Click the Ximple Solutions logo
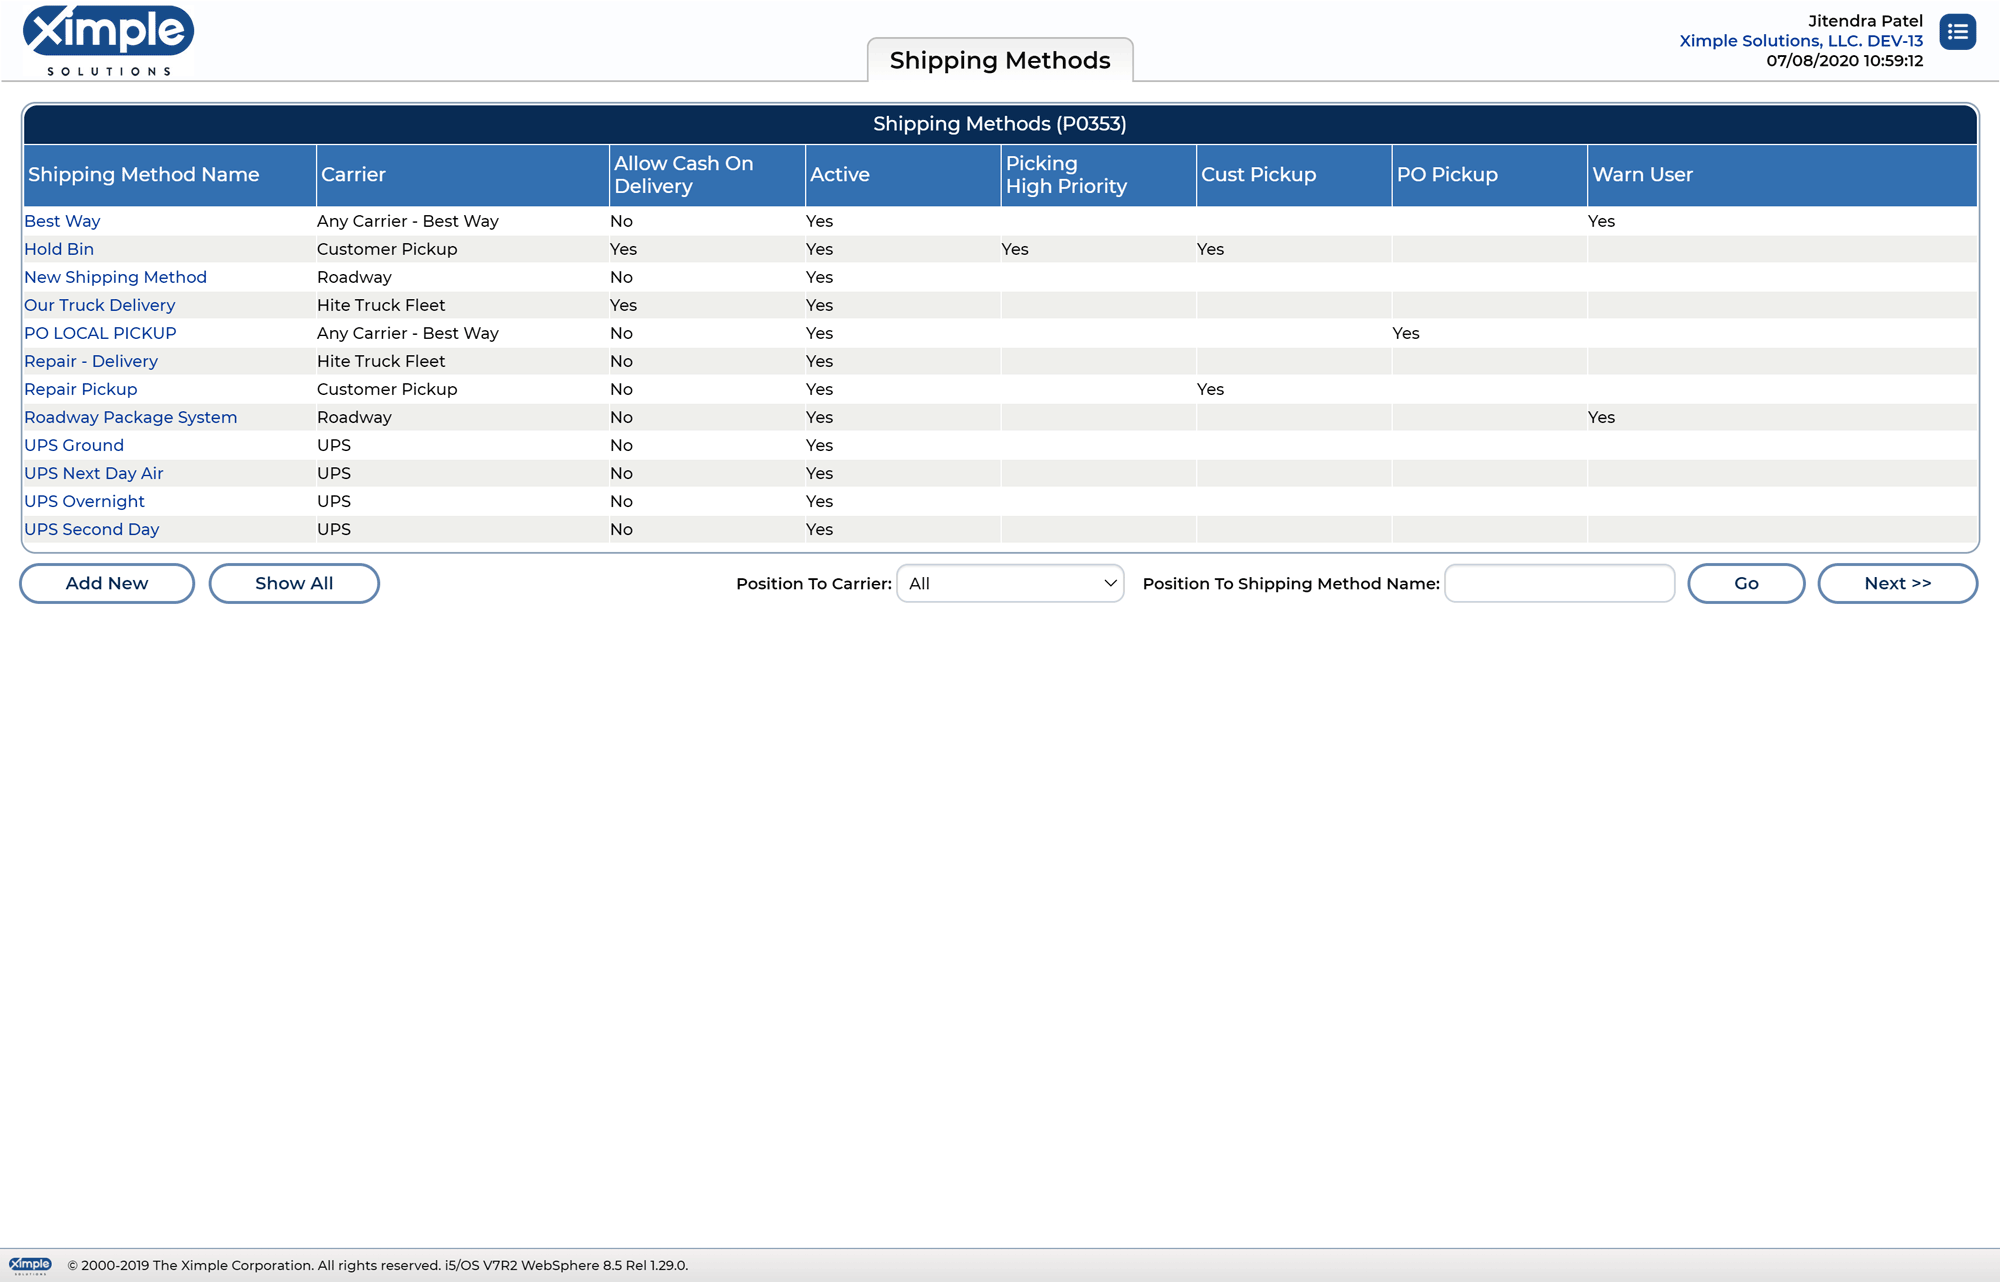This screenshot has height=1282, width=2000. [x=108, y=40]
